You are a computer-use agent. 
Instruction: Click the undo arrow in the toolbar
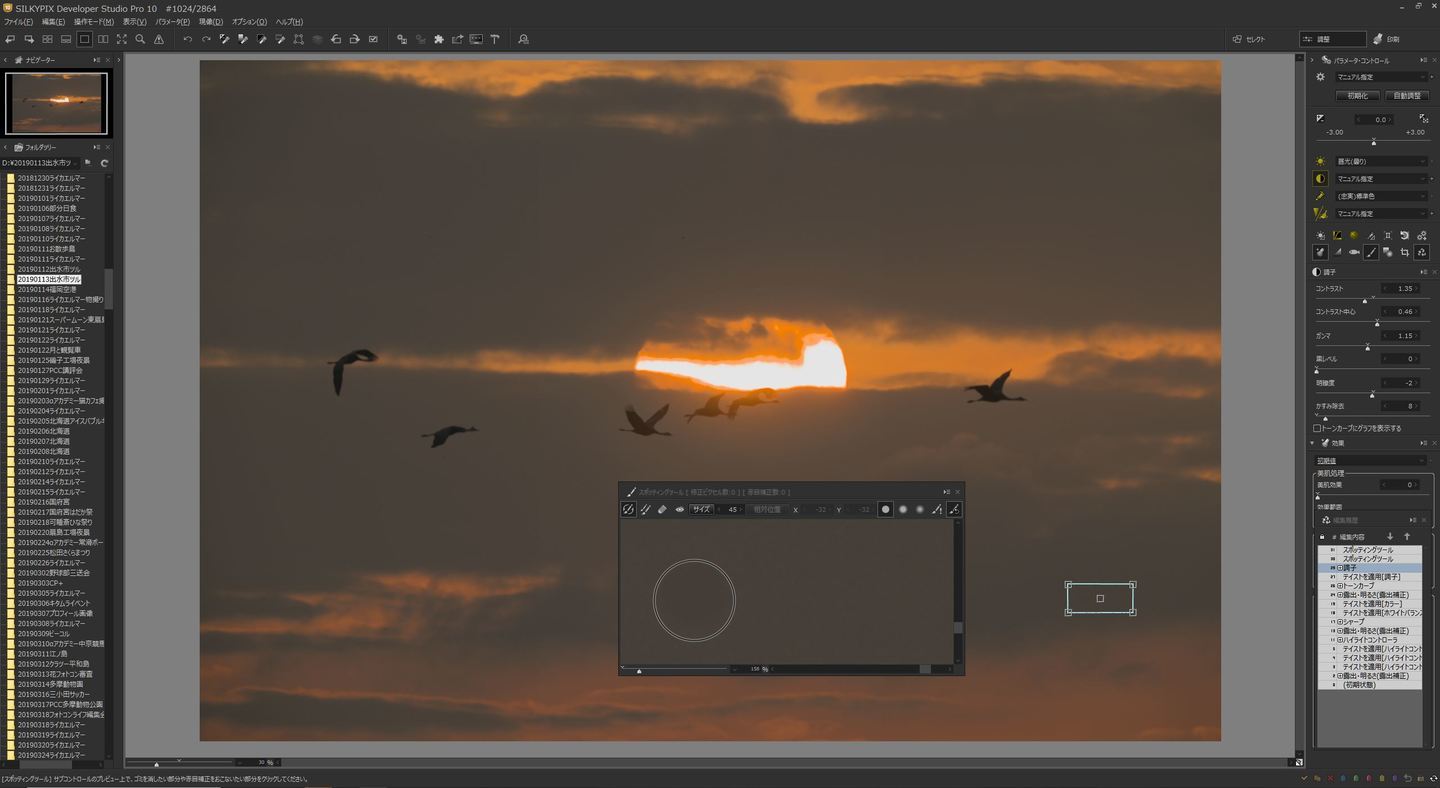coord(187,39)
